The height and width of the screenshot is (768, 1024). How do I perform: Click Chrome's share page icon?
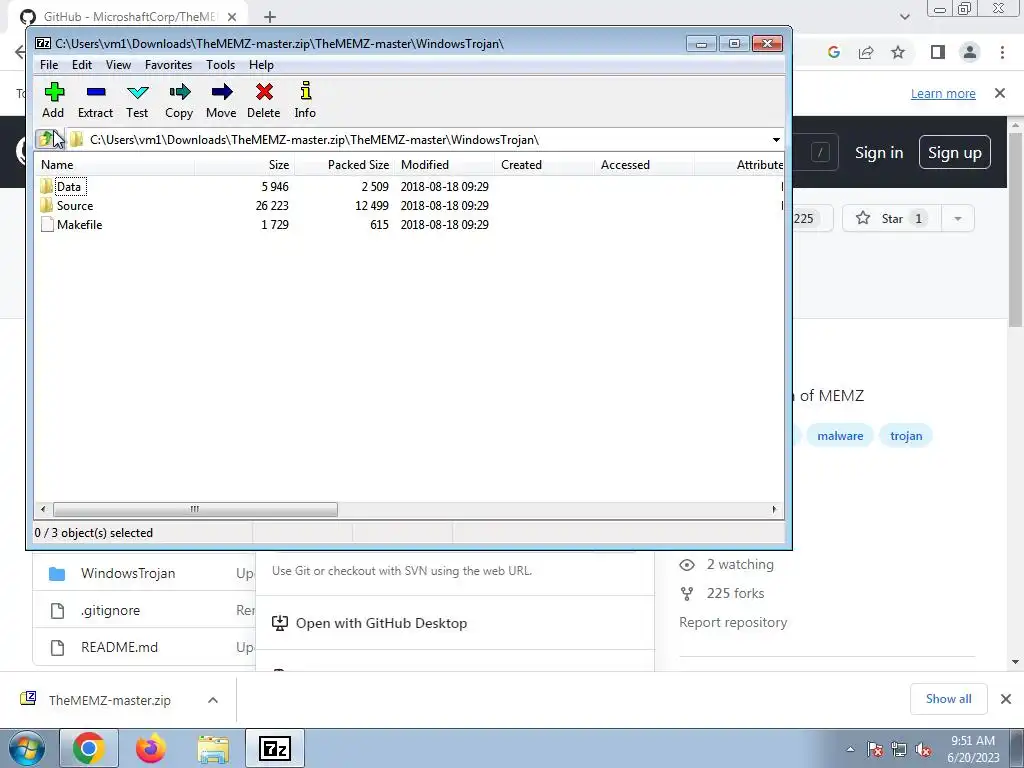tap(866, 52)
